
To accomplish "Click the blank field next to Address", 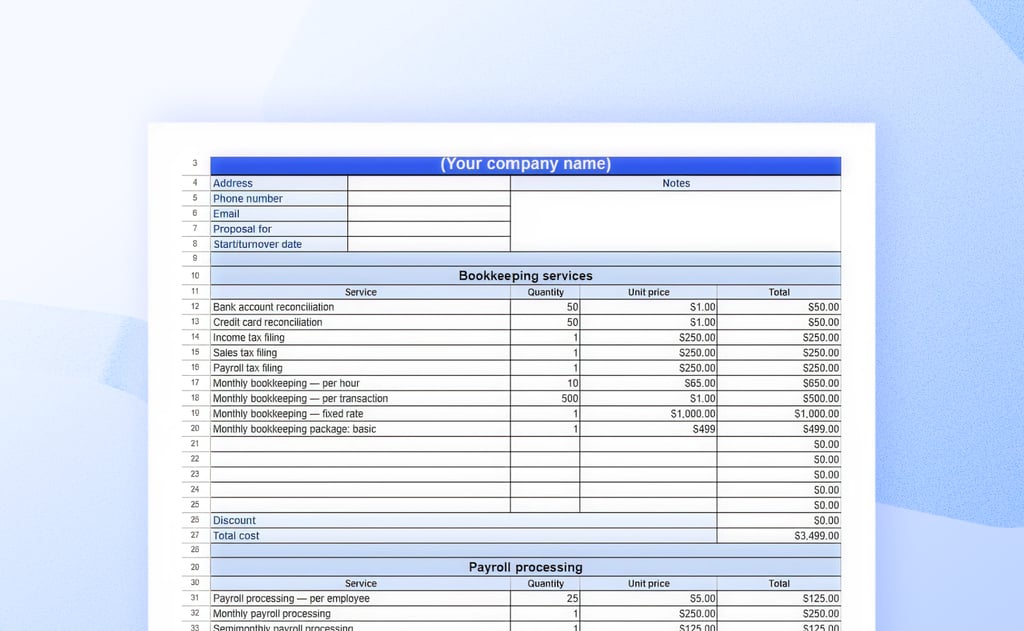I will click(428, 184).
